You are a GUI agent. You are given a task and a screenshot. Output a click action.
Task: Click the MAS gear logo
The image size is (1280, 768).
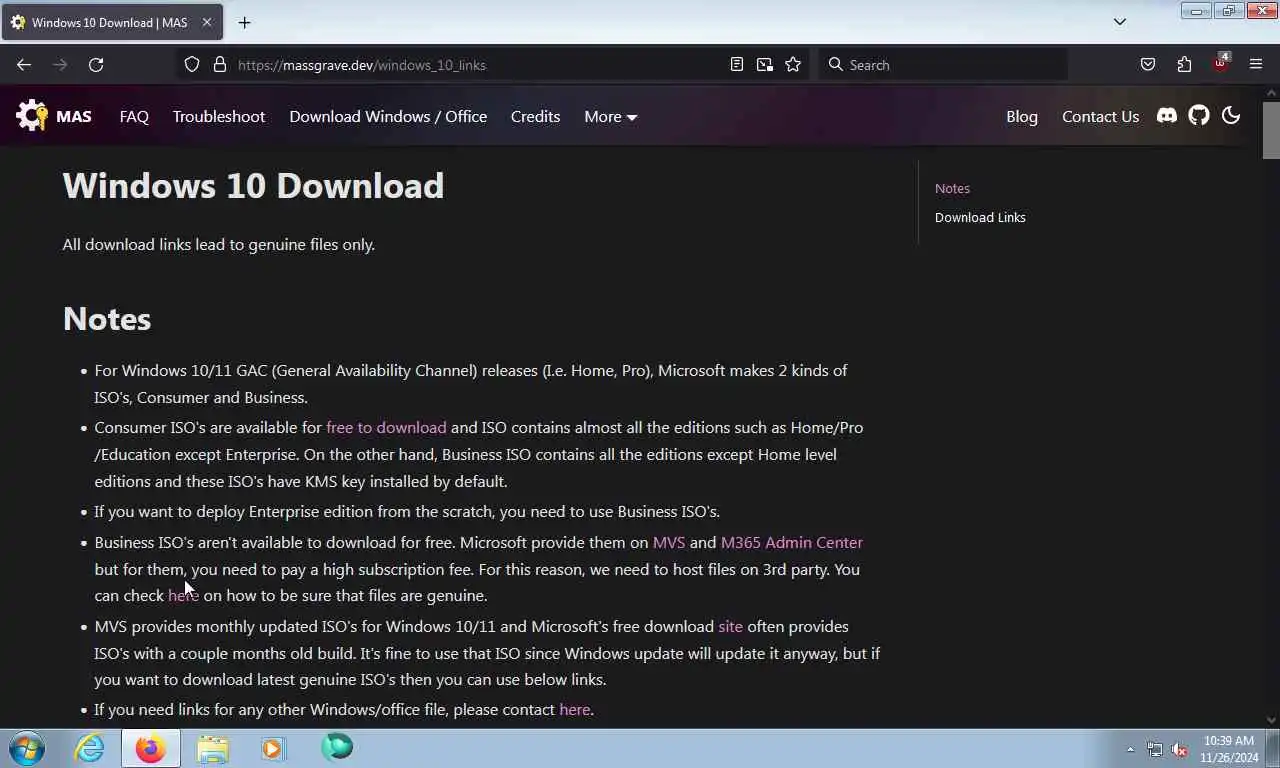pyautogui.click(x=32, y=116)
